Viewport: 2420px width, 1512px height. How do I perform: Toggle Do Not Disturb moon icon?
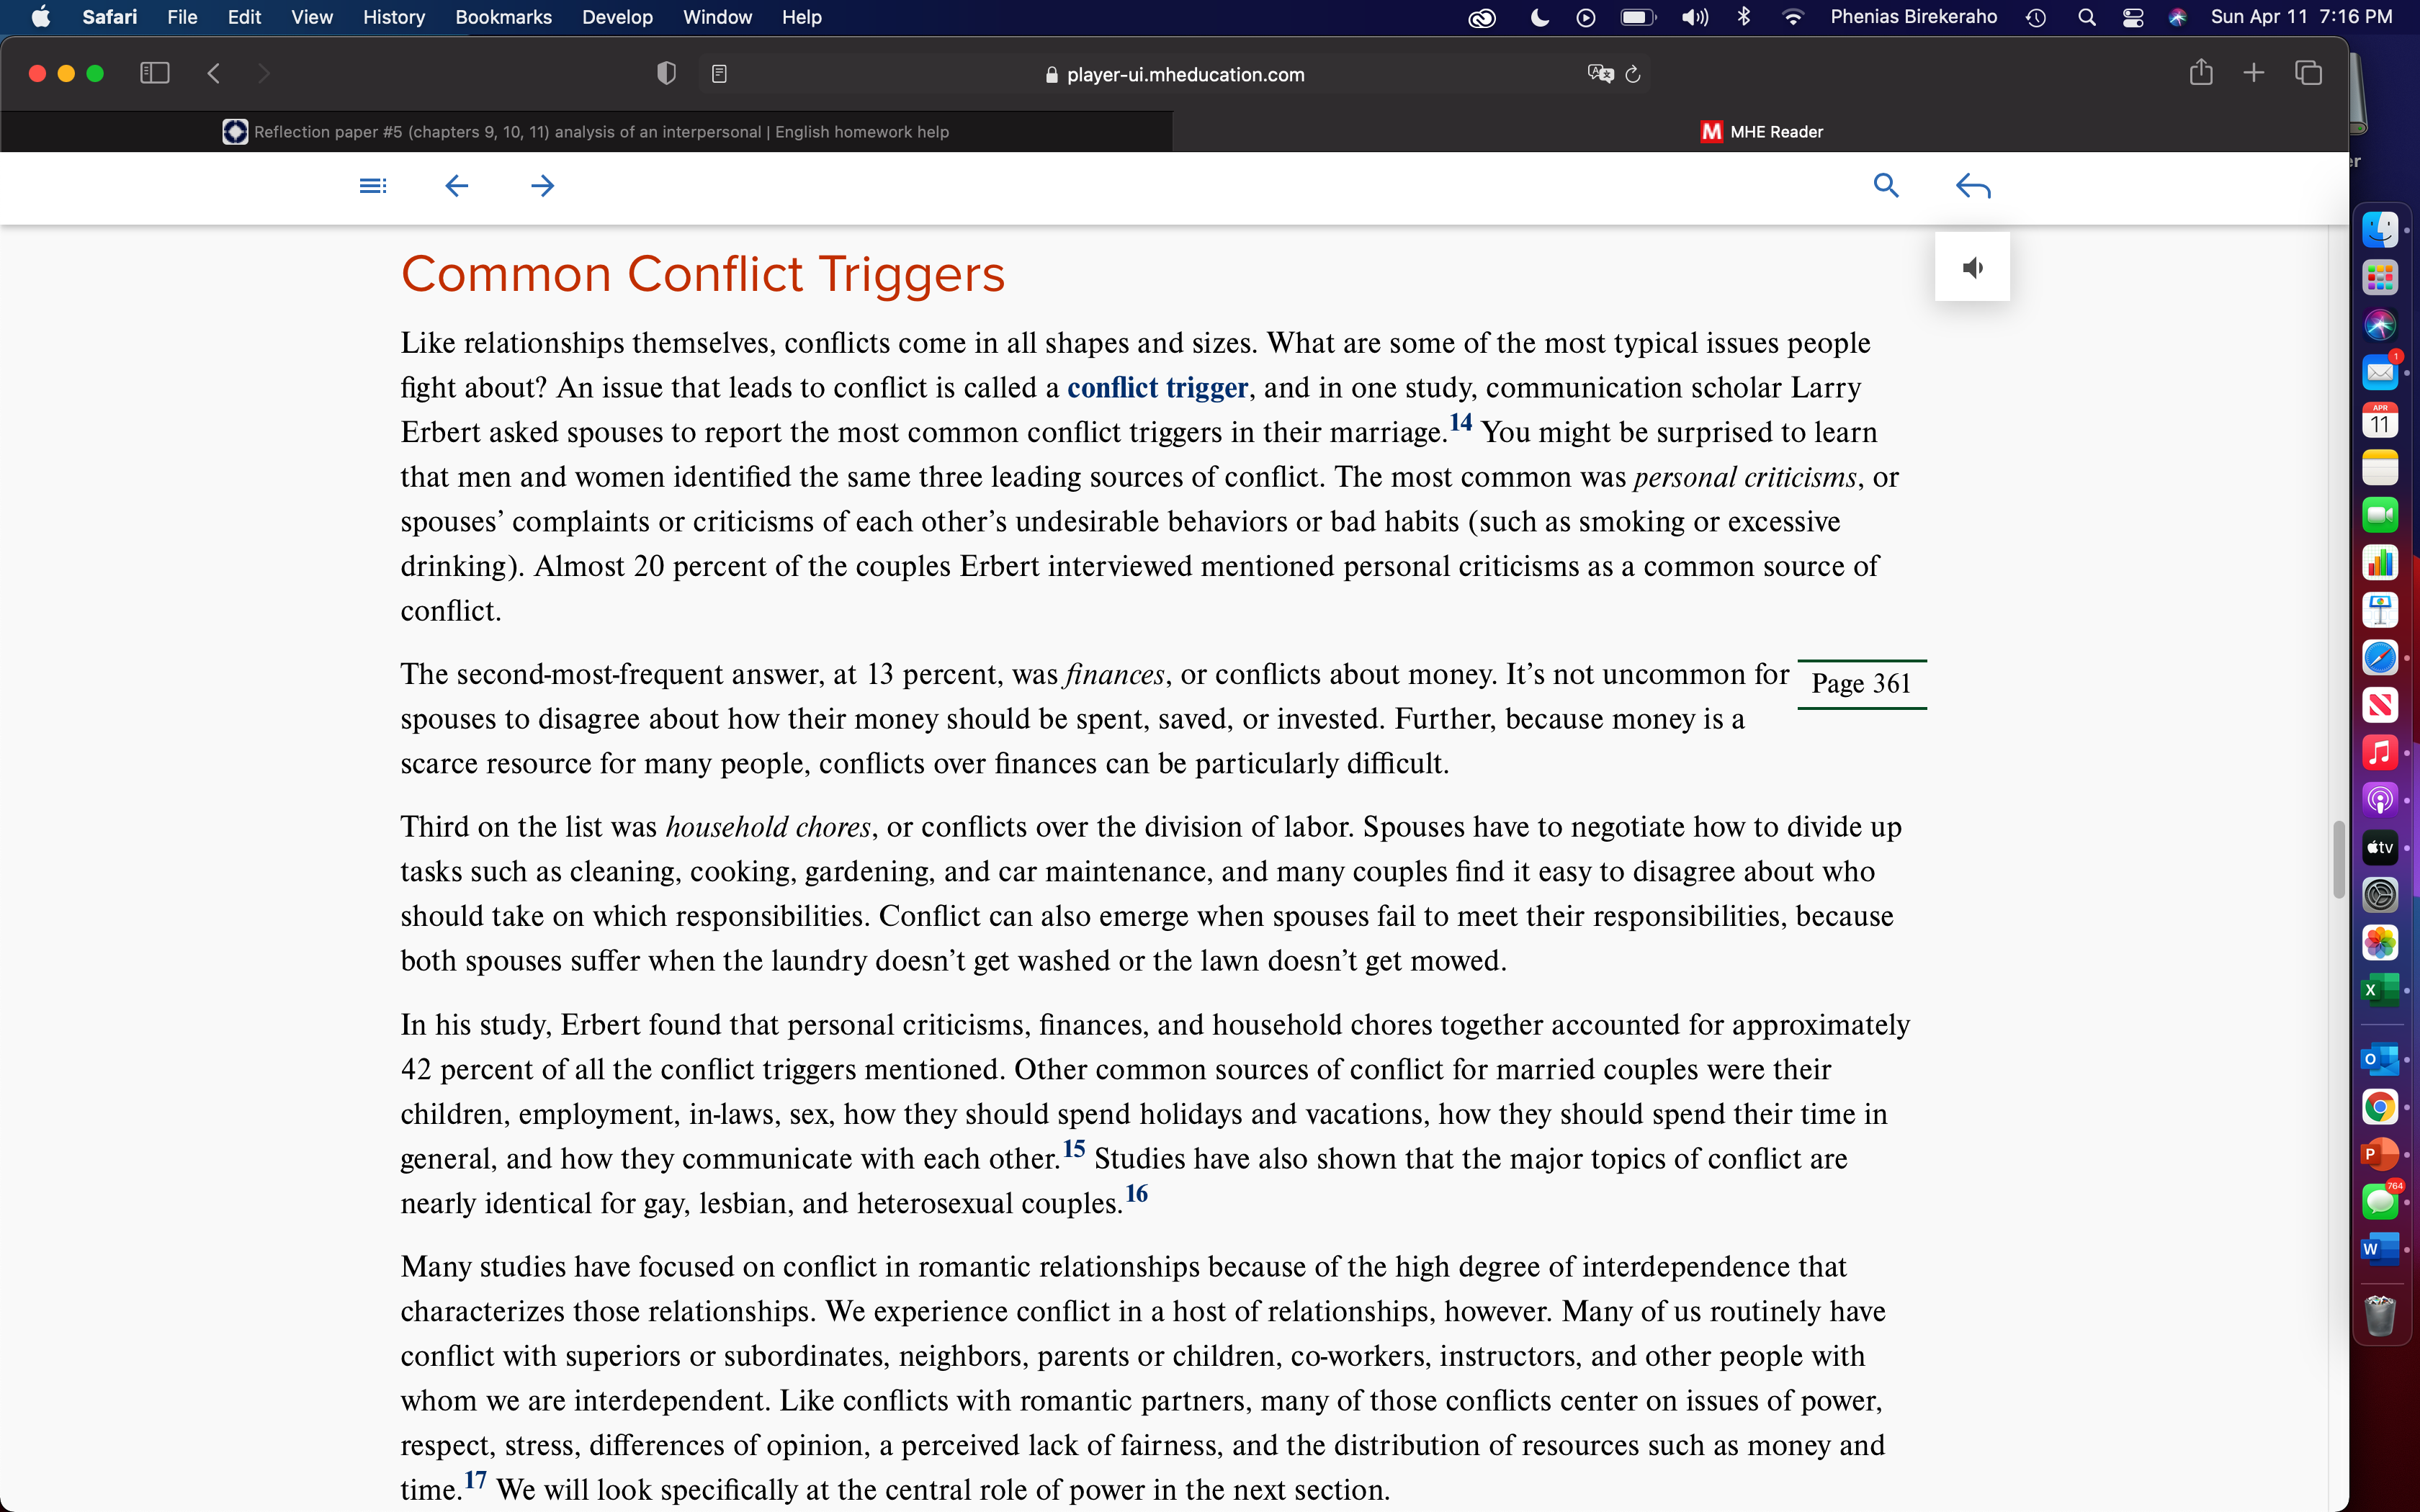coord(1540,17)
